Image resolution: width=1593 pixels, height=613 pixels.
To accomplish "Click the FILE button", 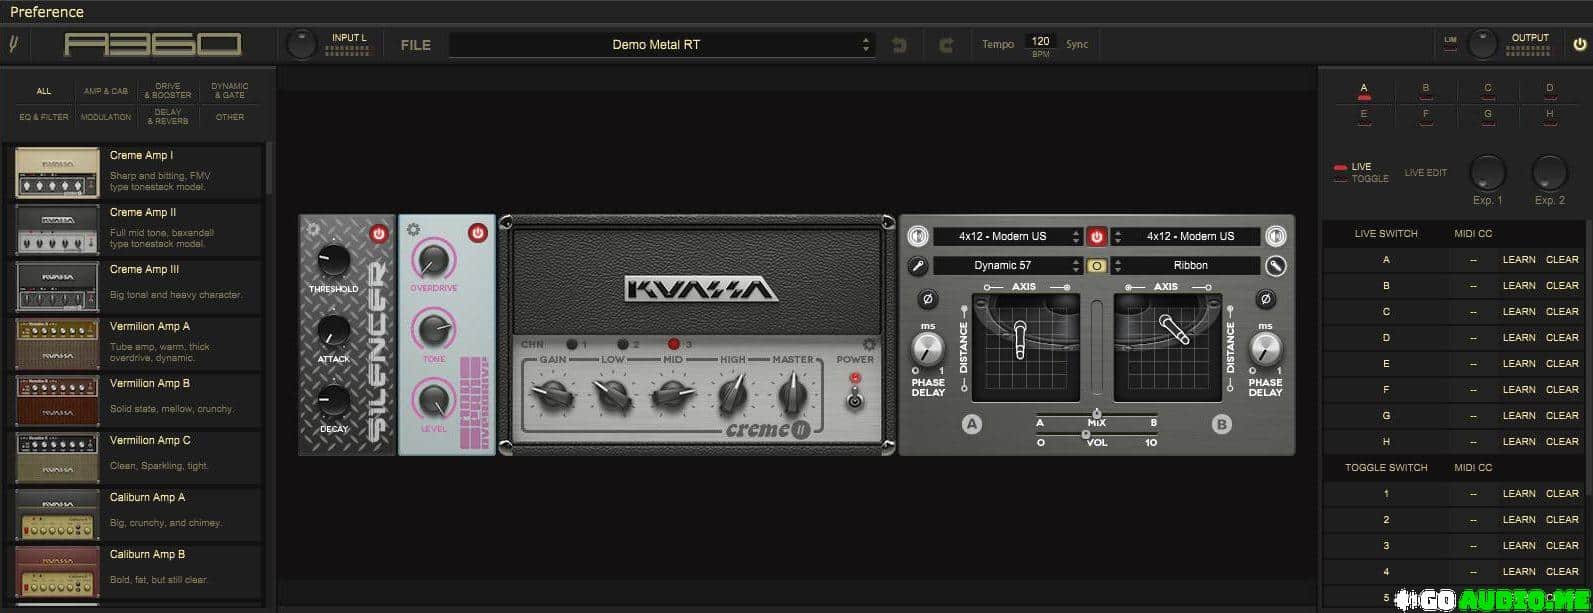I will coord(415,45).
